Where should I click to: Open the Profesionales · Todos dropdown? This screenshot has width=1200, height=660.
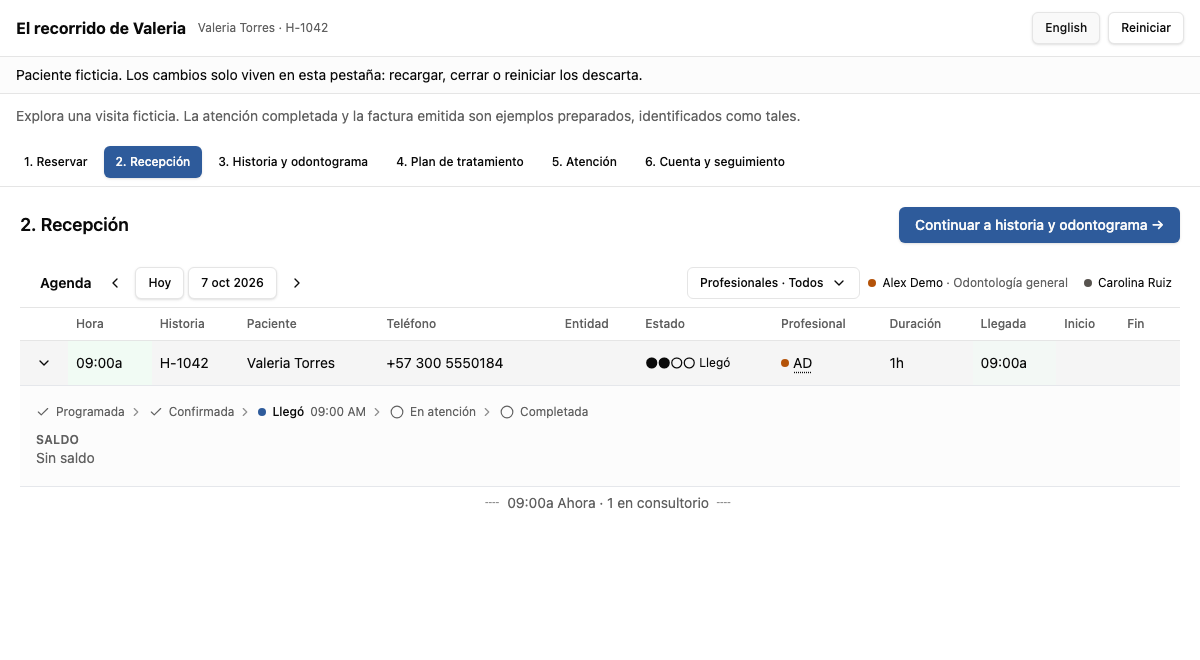[x=773, y=283]
